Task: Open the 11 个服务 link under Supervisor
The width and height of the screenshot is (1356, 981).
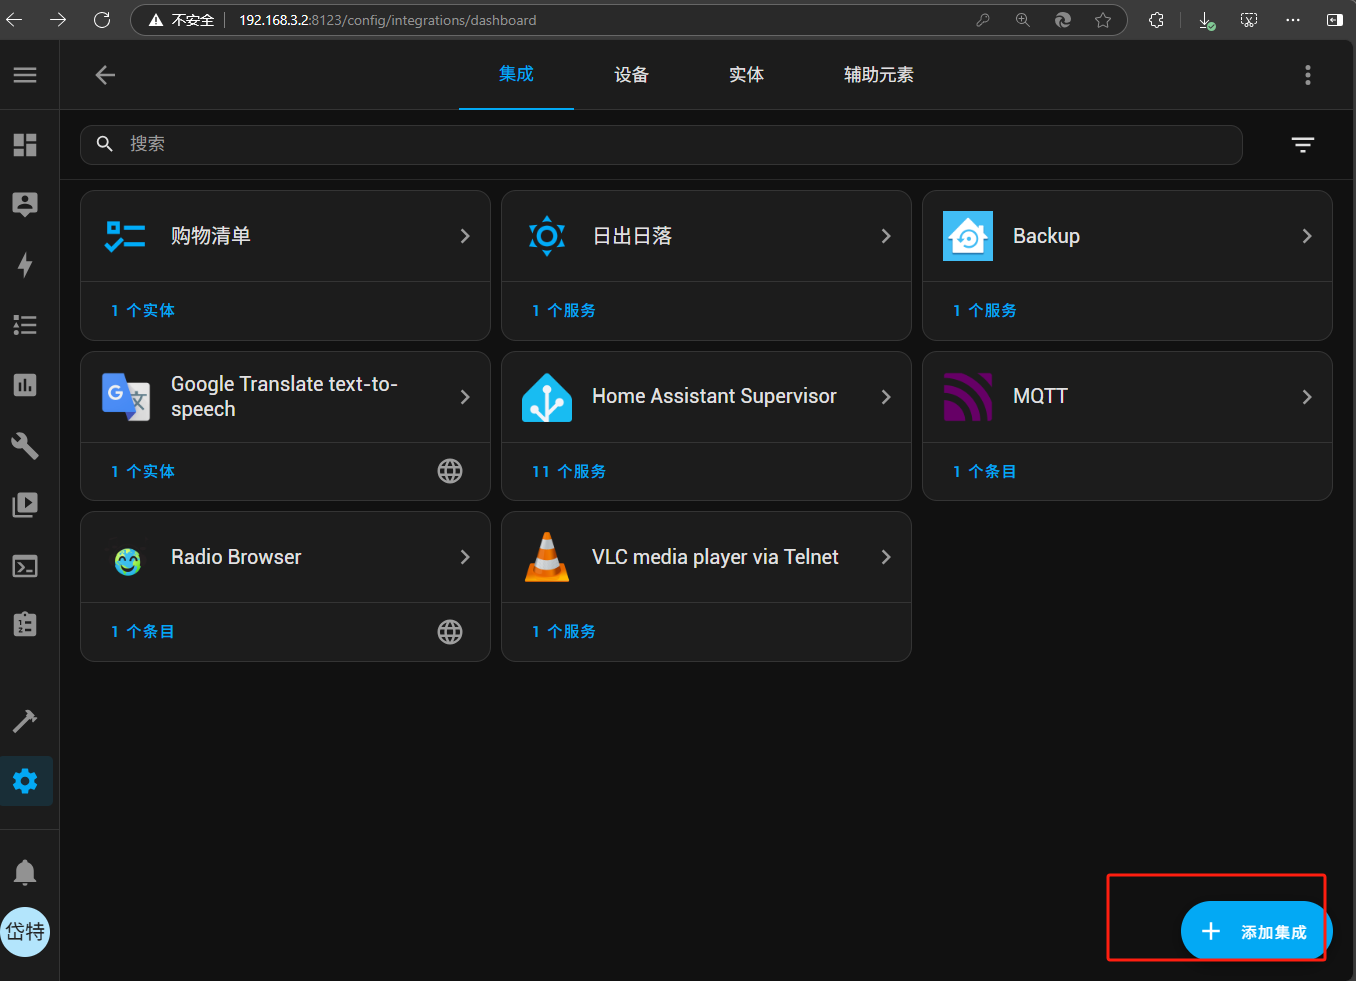Action: pos(569,471)
